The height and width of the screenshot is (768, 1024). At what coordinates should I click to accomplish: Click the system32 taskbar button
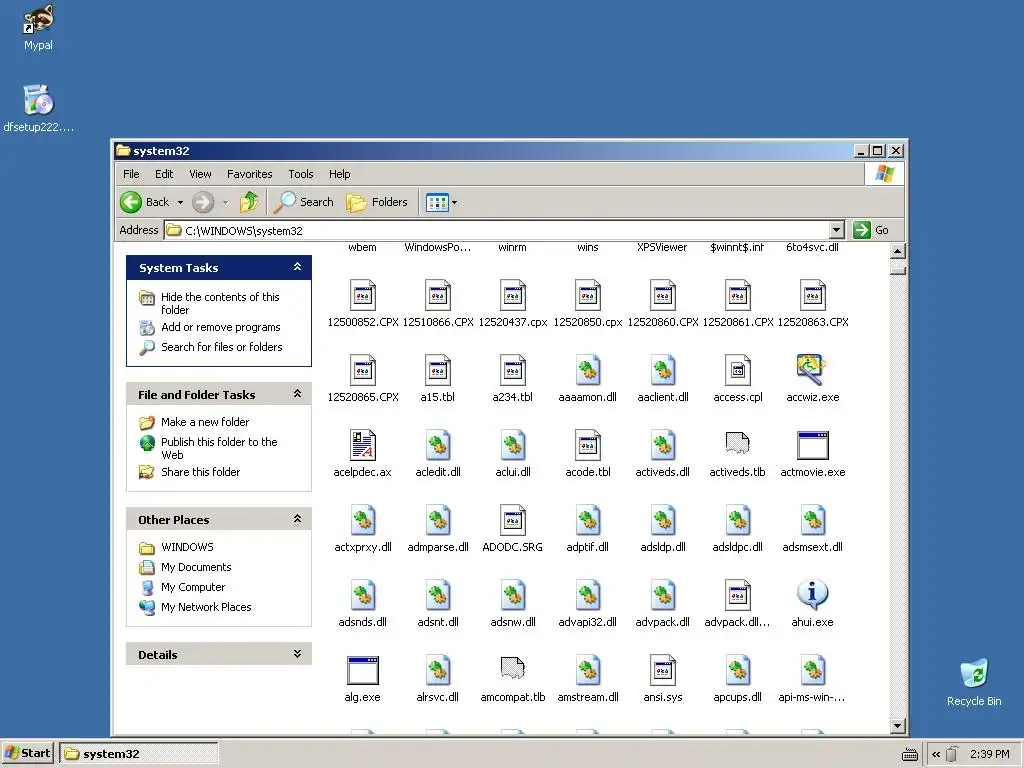point(138,754)
